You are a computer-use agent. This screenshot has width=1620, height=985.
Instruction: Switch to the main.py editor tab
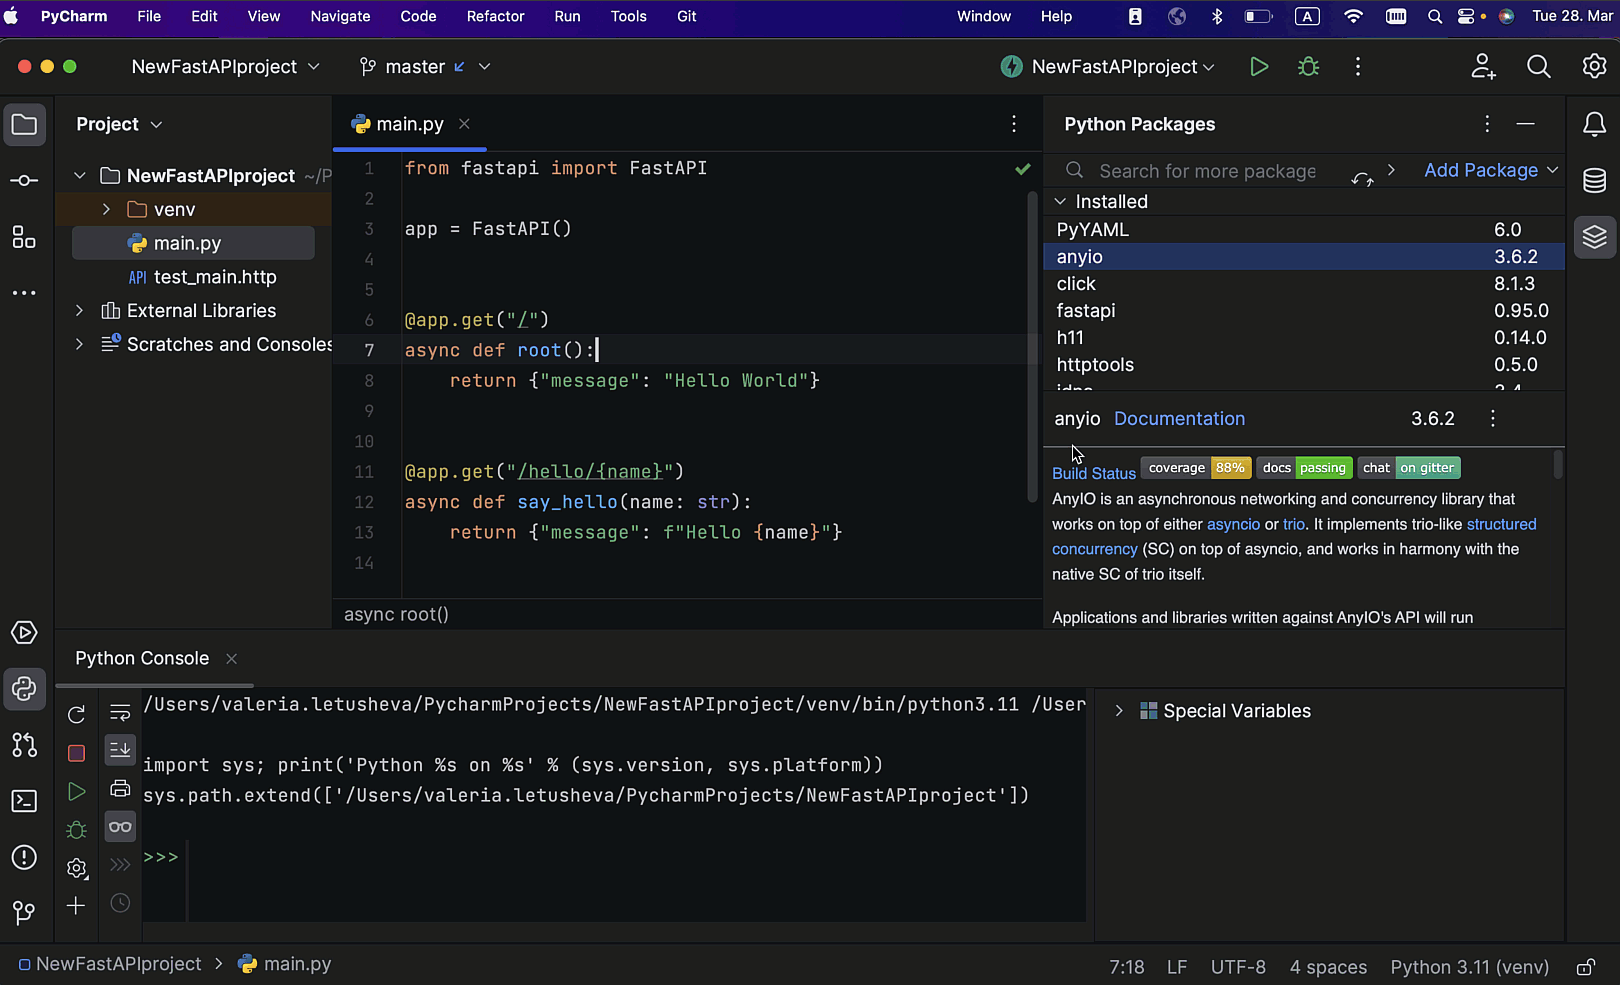click(410, 123)
